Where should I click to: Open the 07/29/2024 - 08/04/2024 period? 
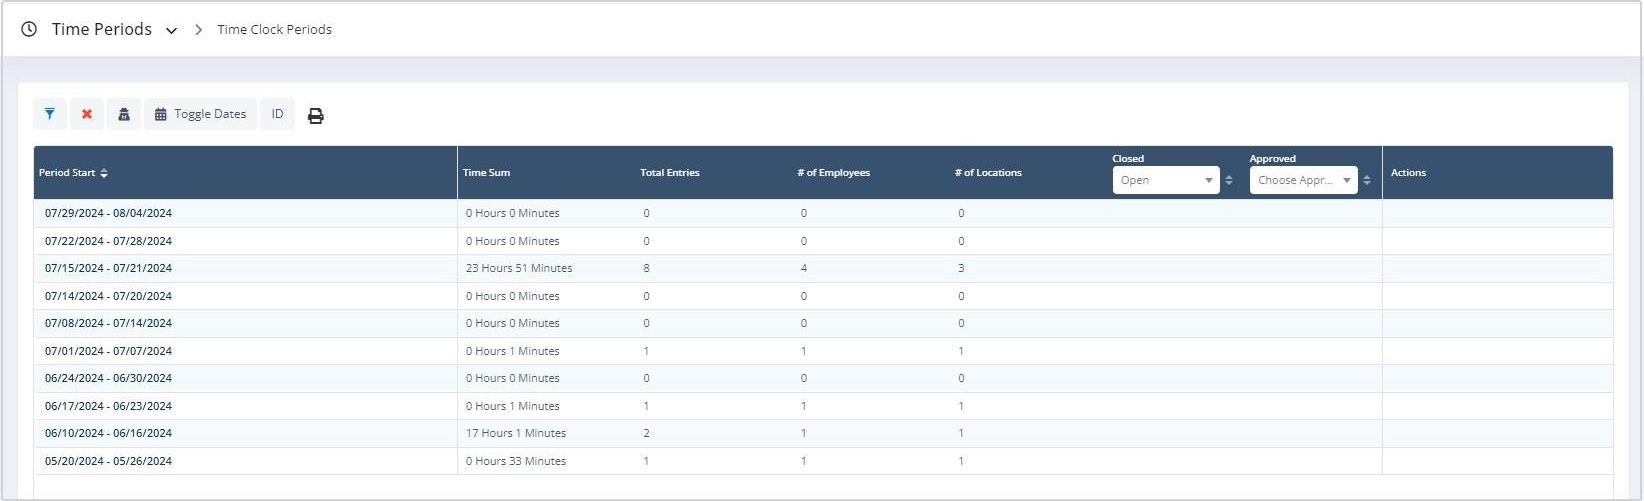(108, 213)
